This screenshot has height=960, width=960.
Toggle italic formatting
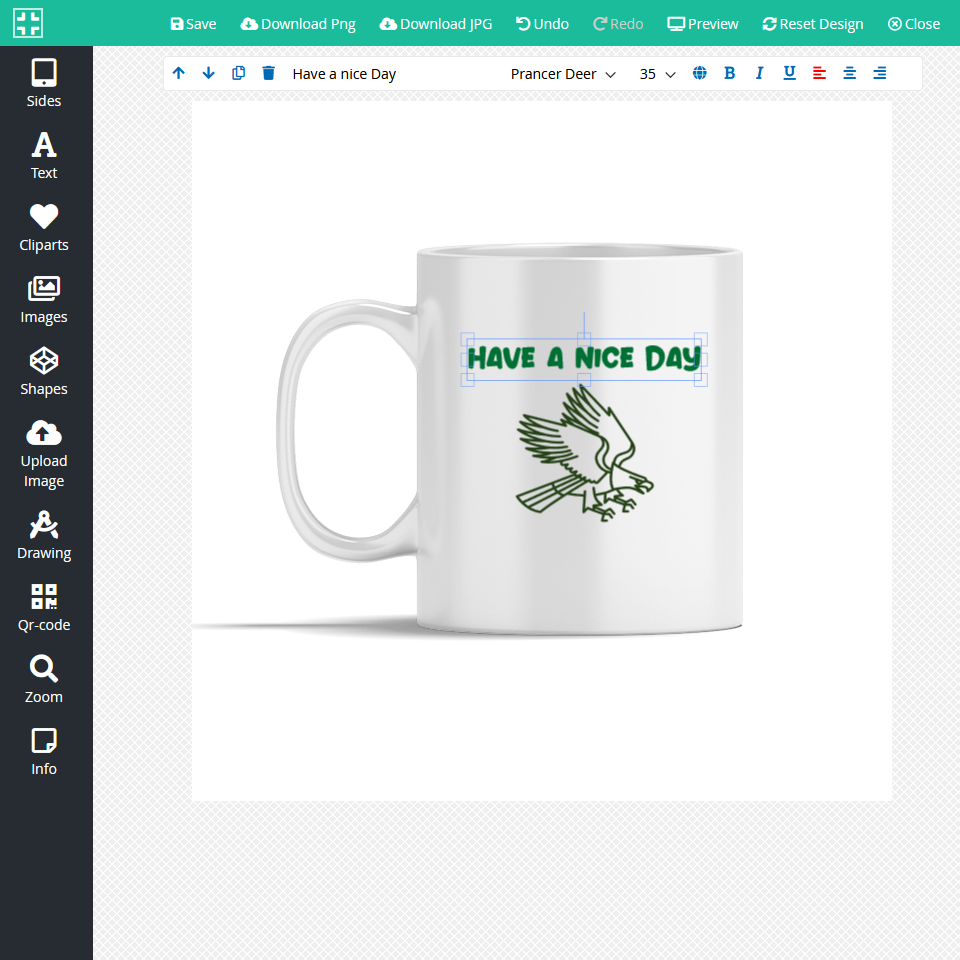point(759,73)
